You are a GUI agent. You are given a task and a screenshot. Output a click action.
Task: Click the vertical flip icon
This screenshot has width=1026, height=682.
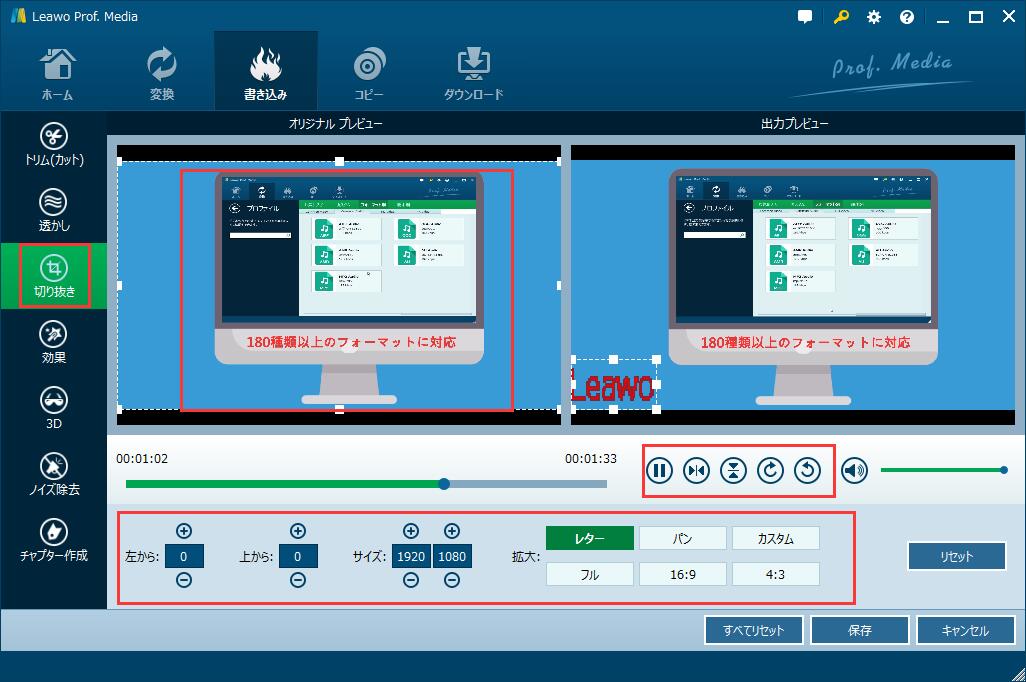tap(734, 471)
